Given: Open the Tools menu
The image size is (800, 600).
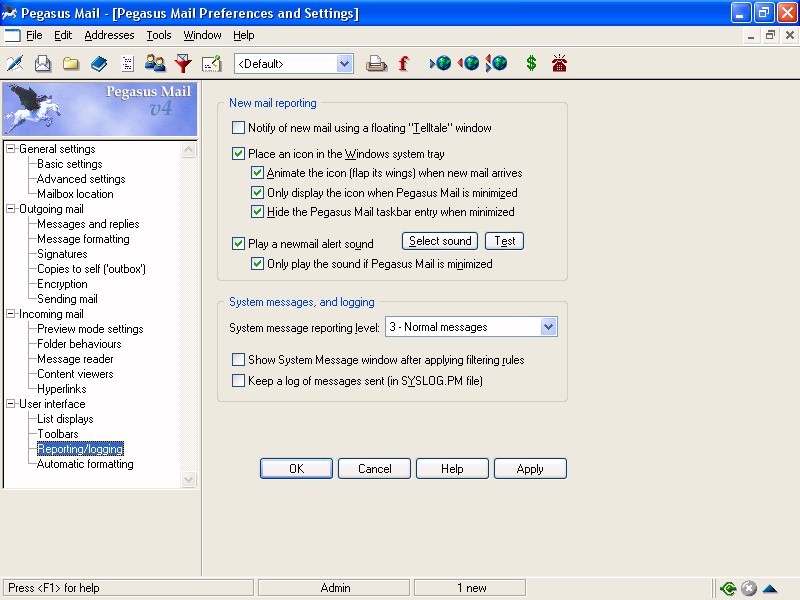Looking at the screenshot, I should 159,35.
